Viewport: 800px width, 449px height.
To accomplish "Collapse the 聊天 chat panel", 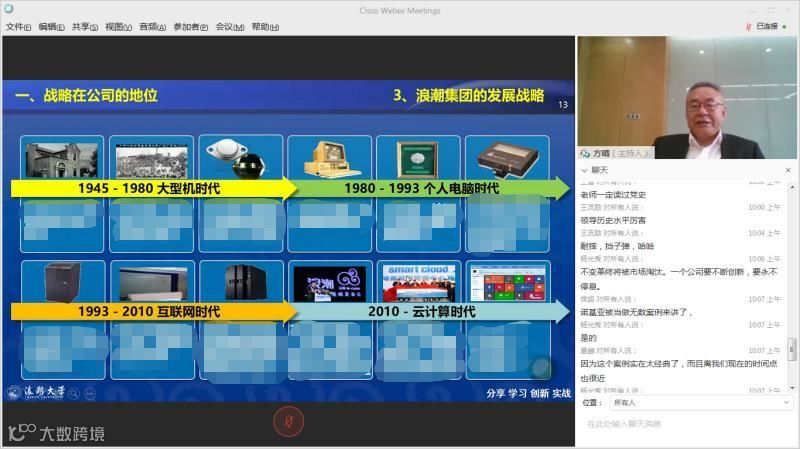I will [x=584, y=170].
